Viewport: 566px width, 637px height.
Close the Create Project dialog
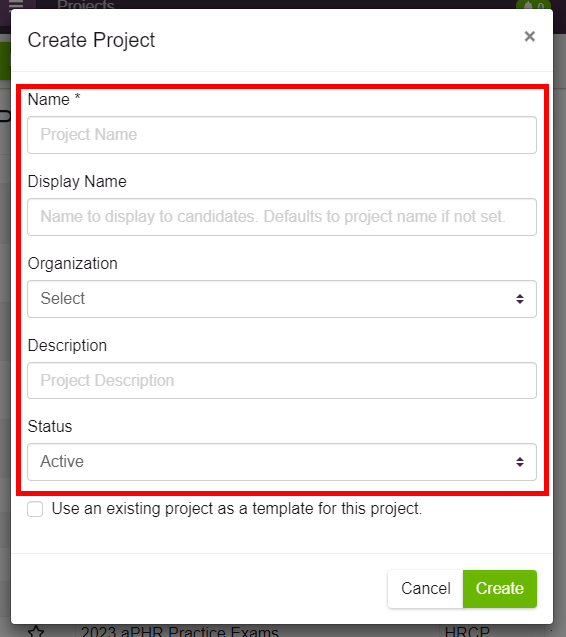(x=529, y=37)
